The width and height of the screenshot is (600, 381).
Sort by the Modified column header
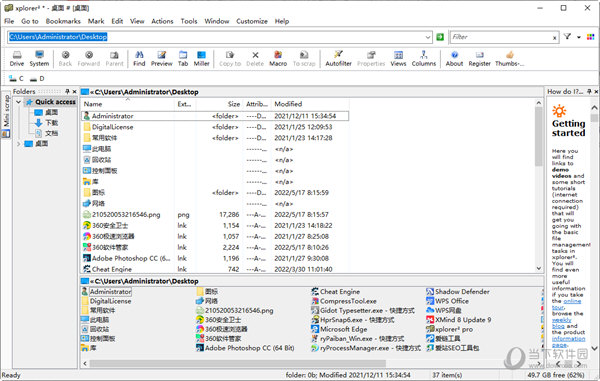pyautogui.click(x=310, y=104)
